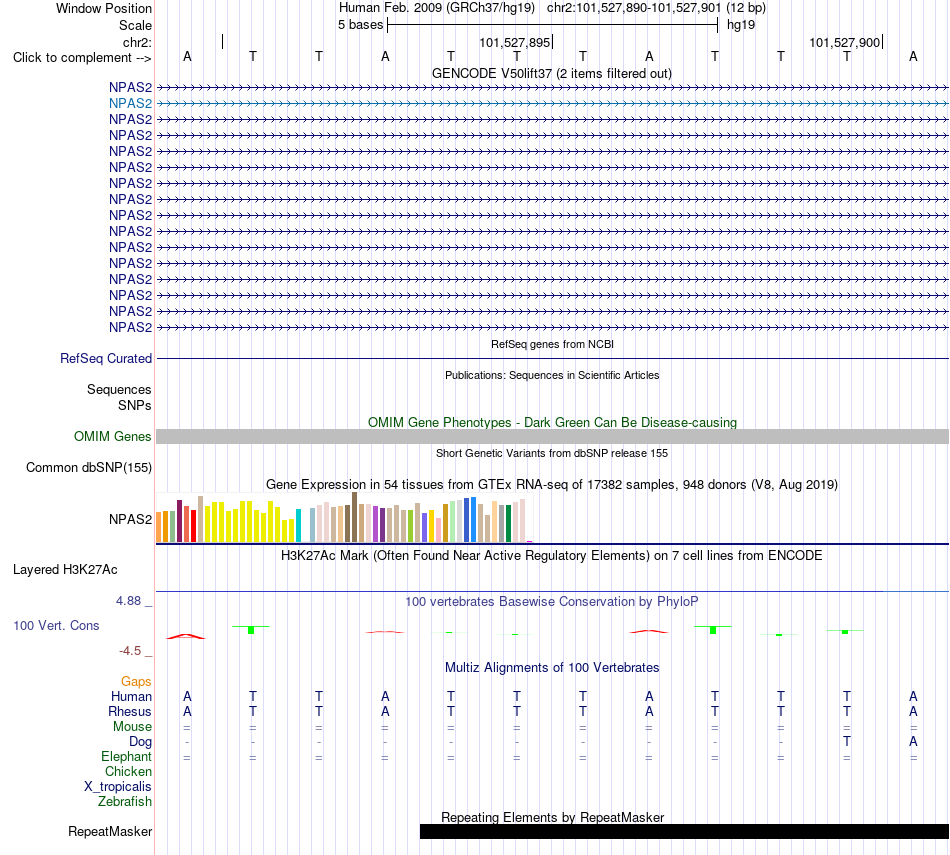
Task: Open the Scale track label
Action: [135, 25]
